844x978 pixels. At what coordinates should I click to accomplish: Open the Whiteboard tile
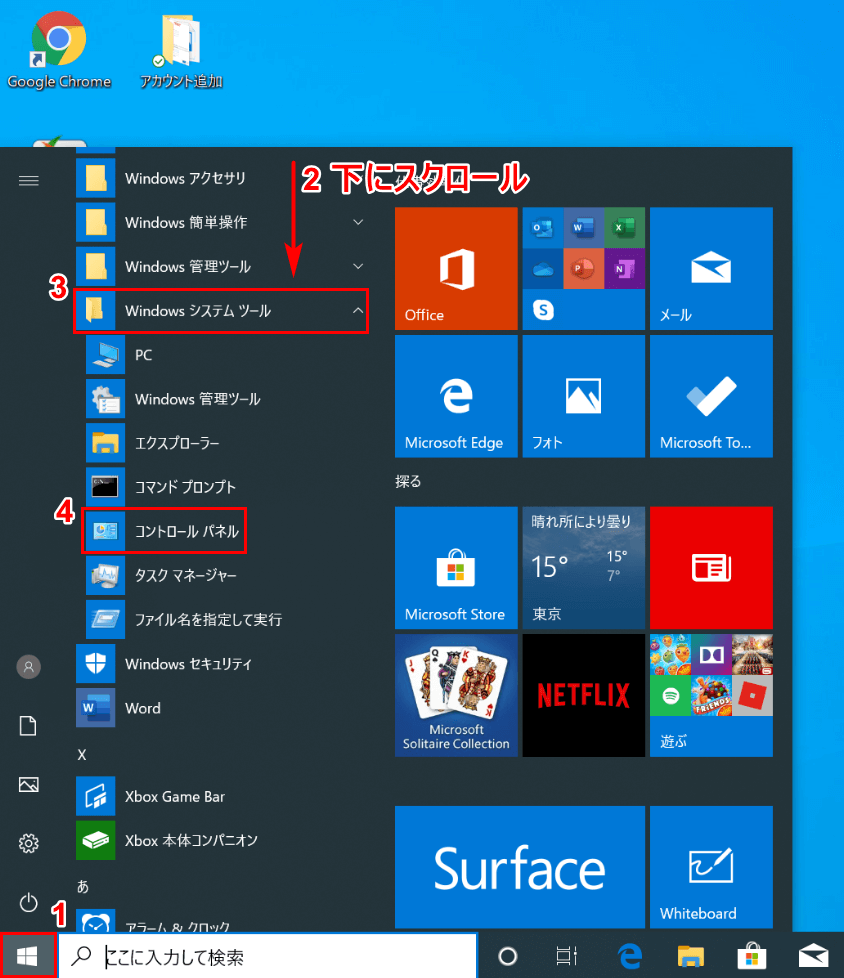click(711, 867)
